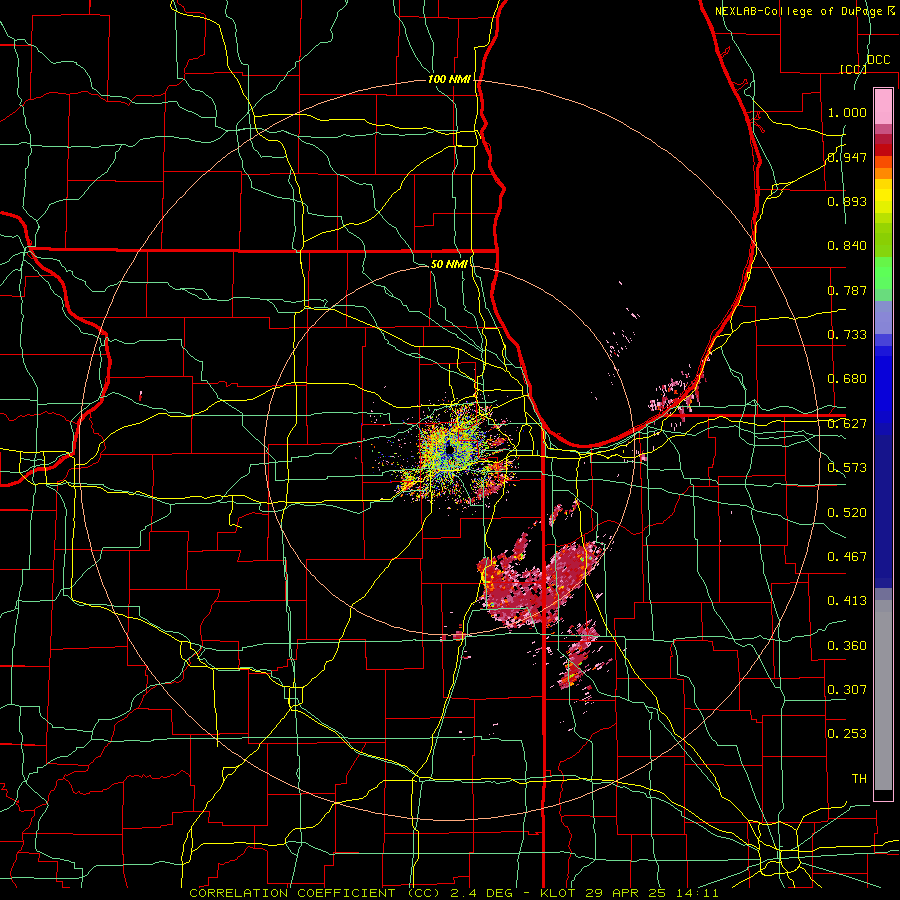Pick the lavender segment of the color bar
The width and height of the screenshot is (900, 900).
[883, 317]
